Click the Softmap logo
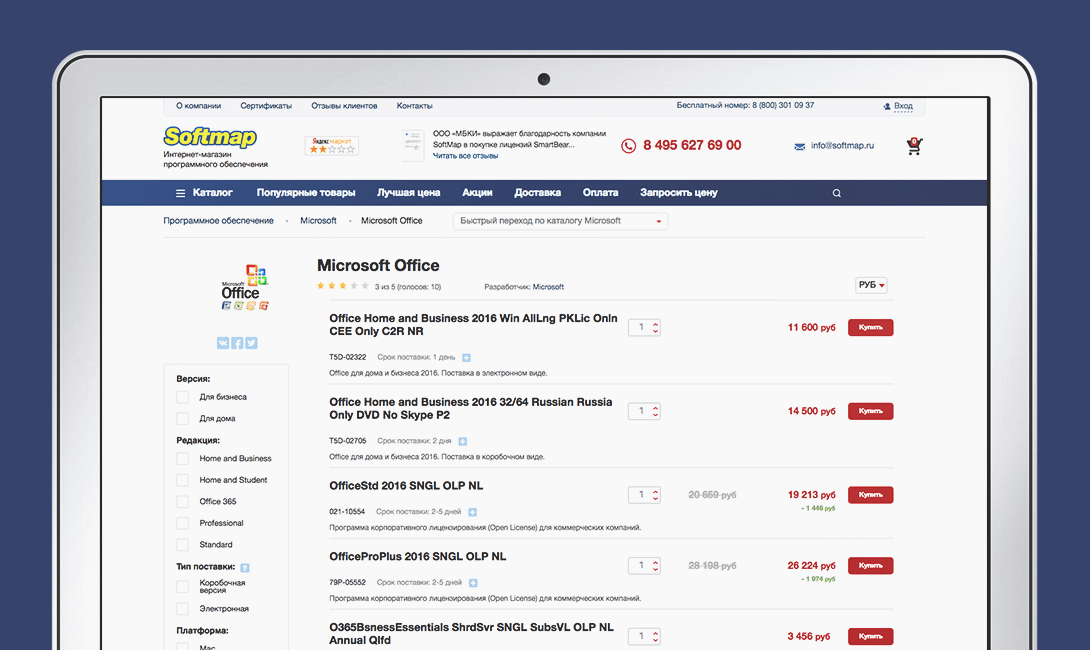The height and width of the screenshot is (650, 1090). tap(210, 137)
